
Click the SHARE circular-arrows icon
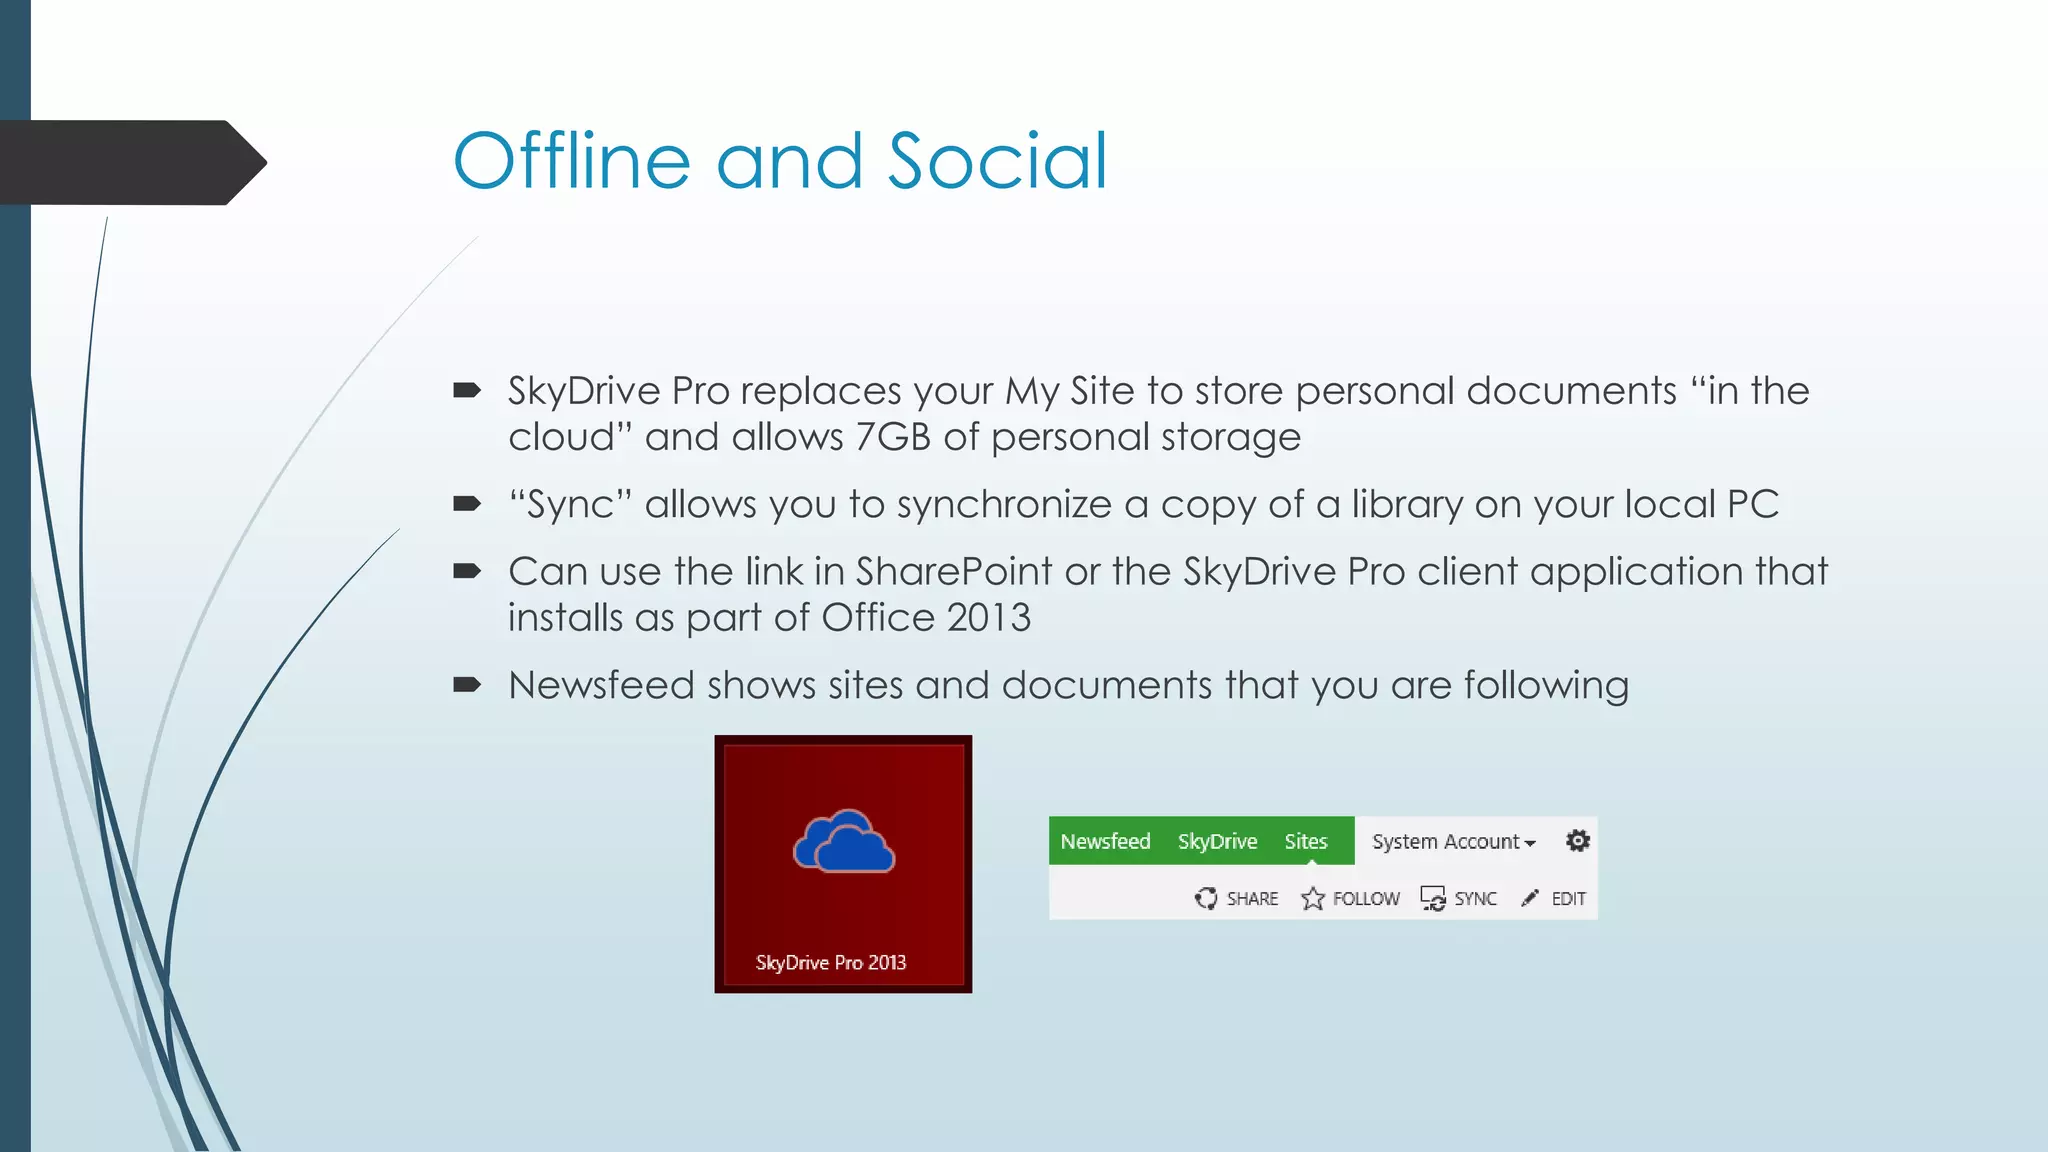point(1206,898)
